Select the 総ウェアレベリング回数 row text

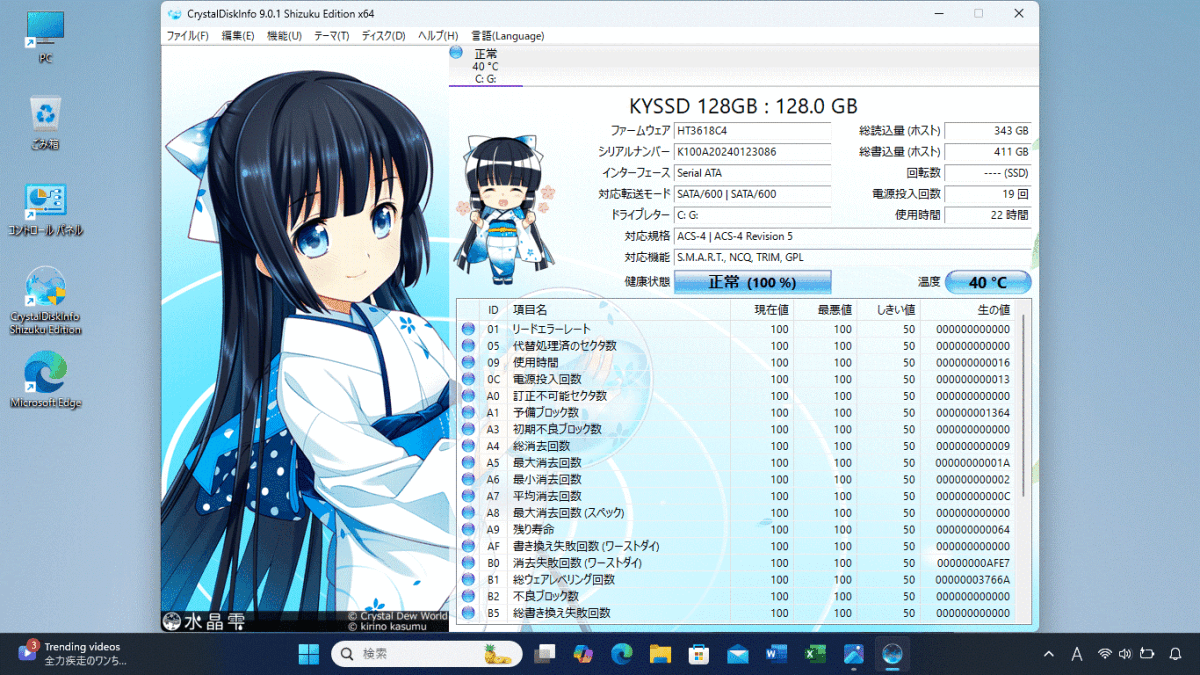[x=564, y=580]
